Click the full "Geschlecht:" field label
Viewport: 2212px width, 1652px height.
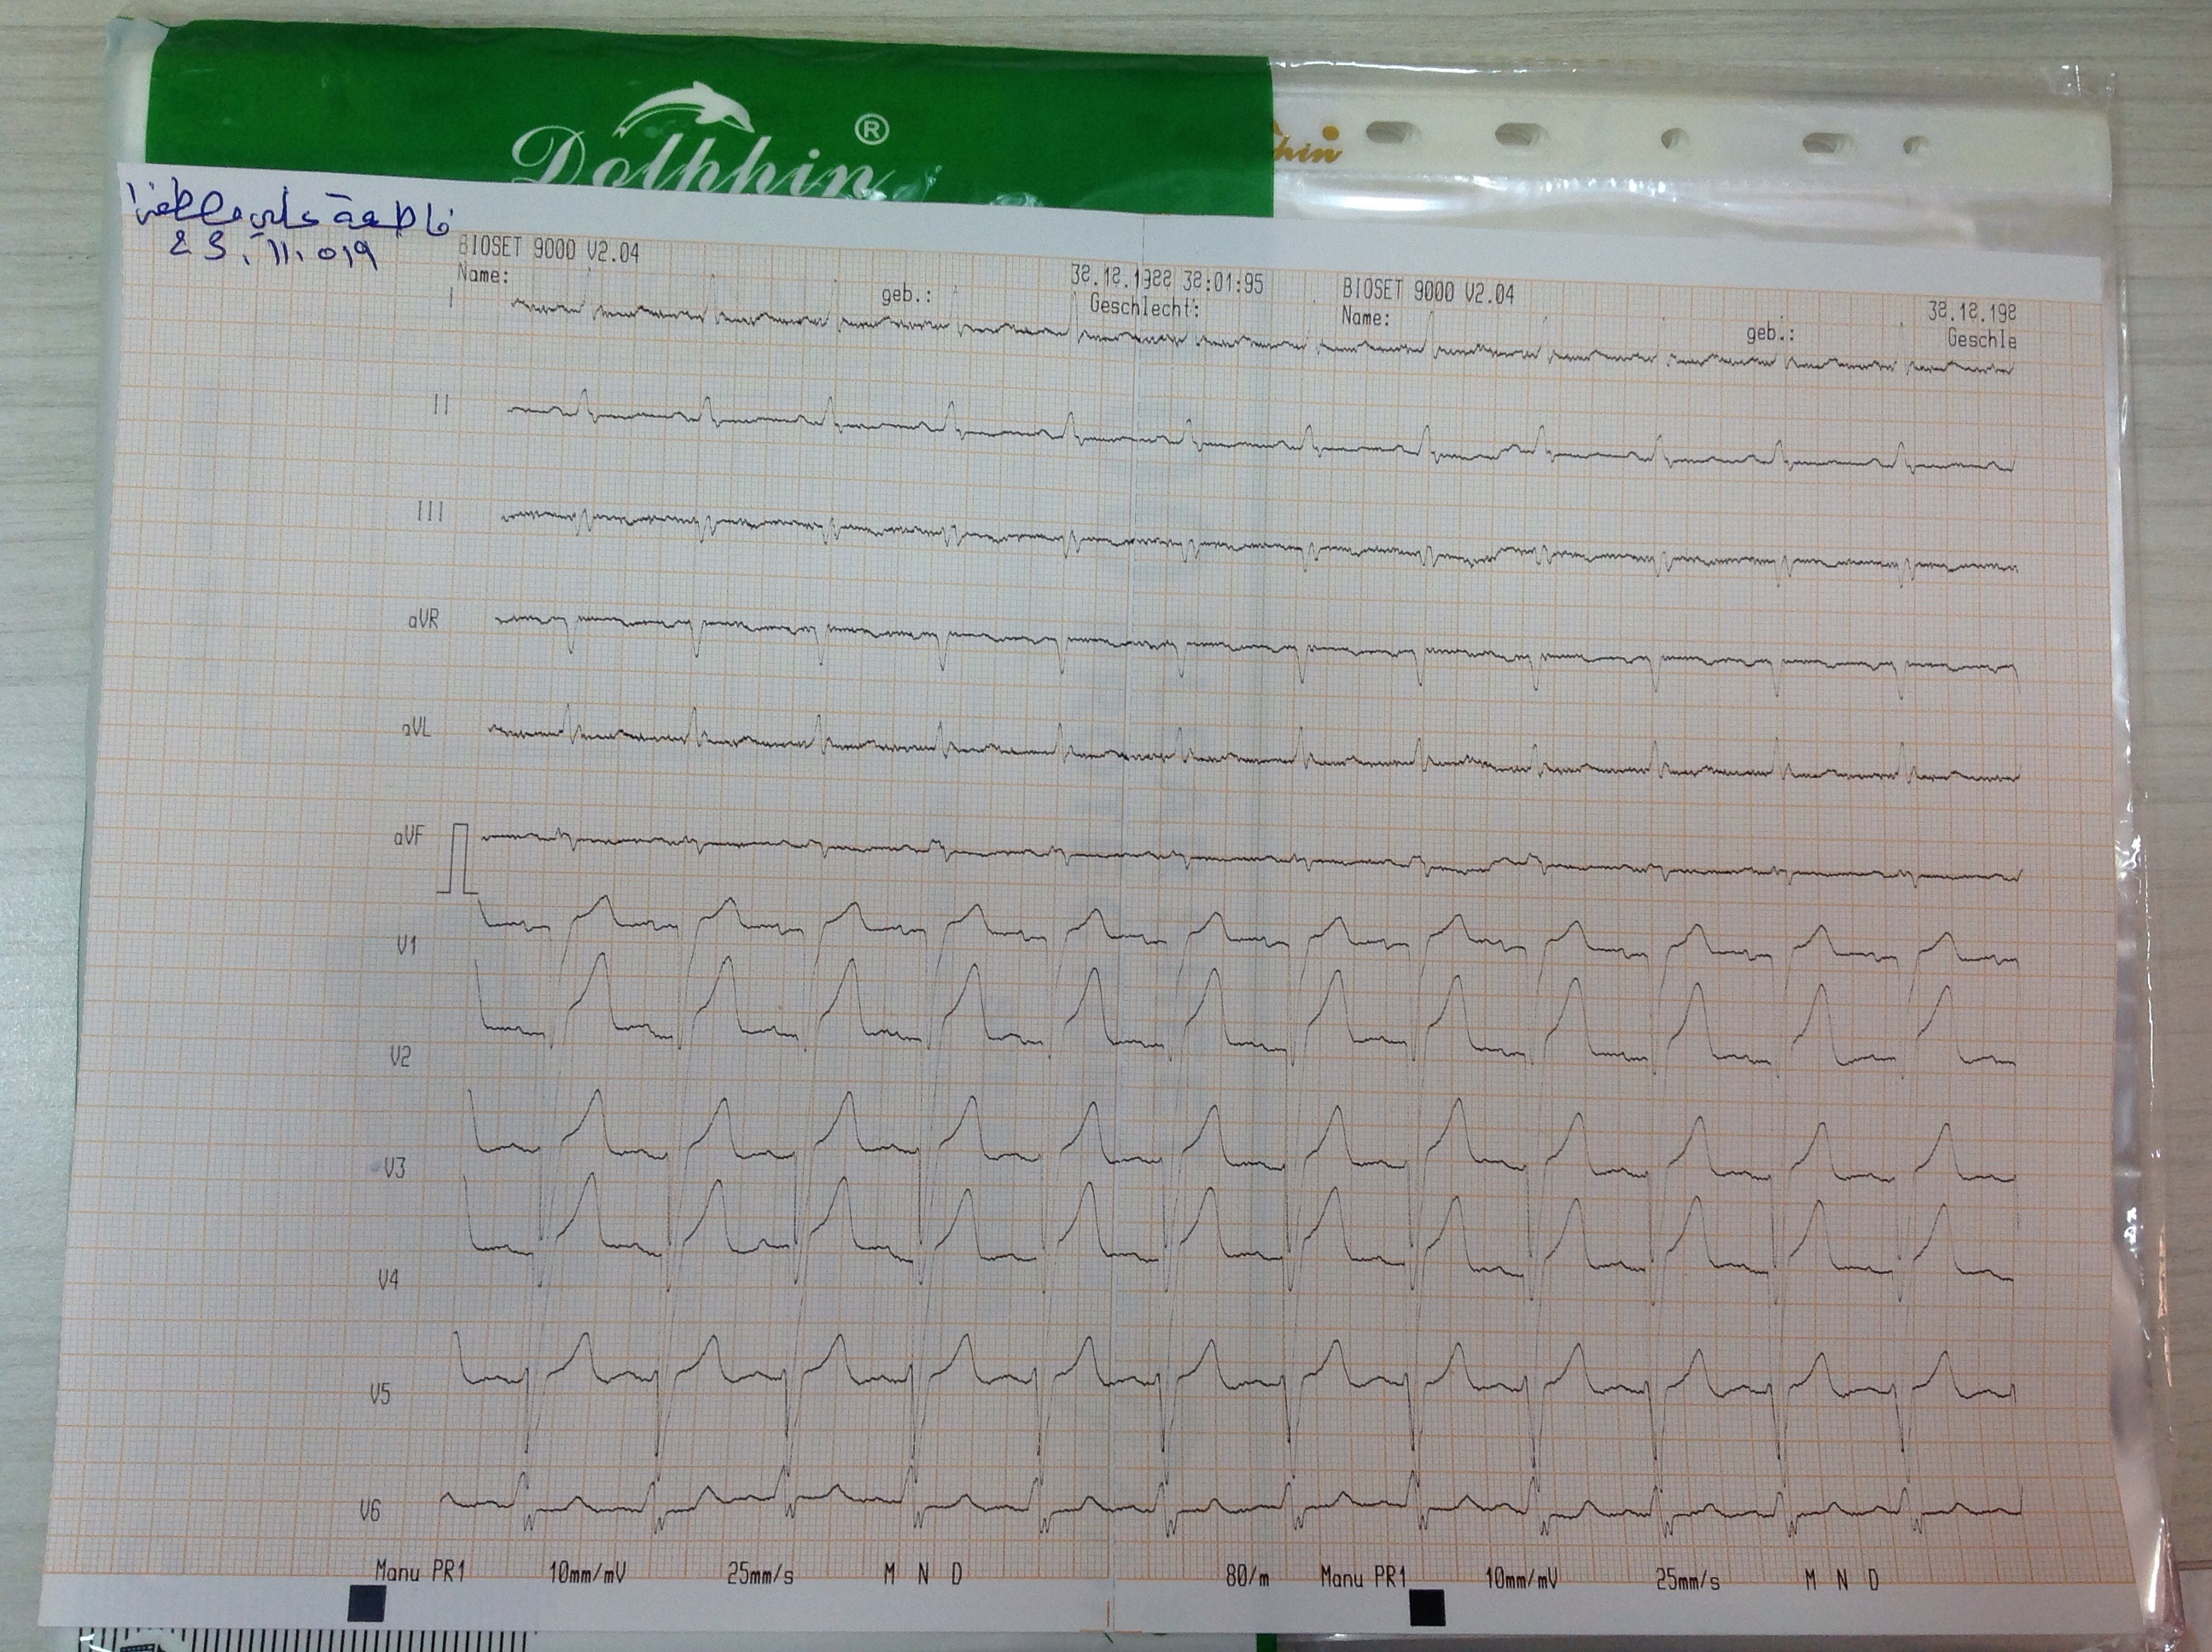pos(1144,306)
